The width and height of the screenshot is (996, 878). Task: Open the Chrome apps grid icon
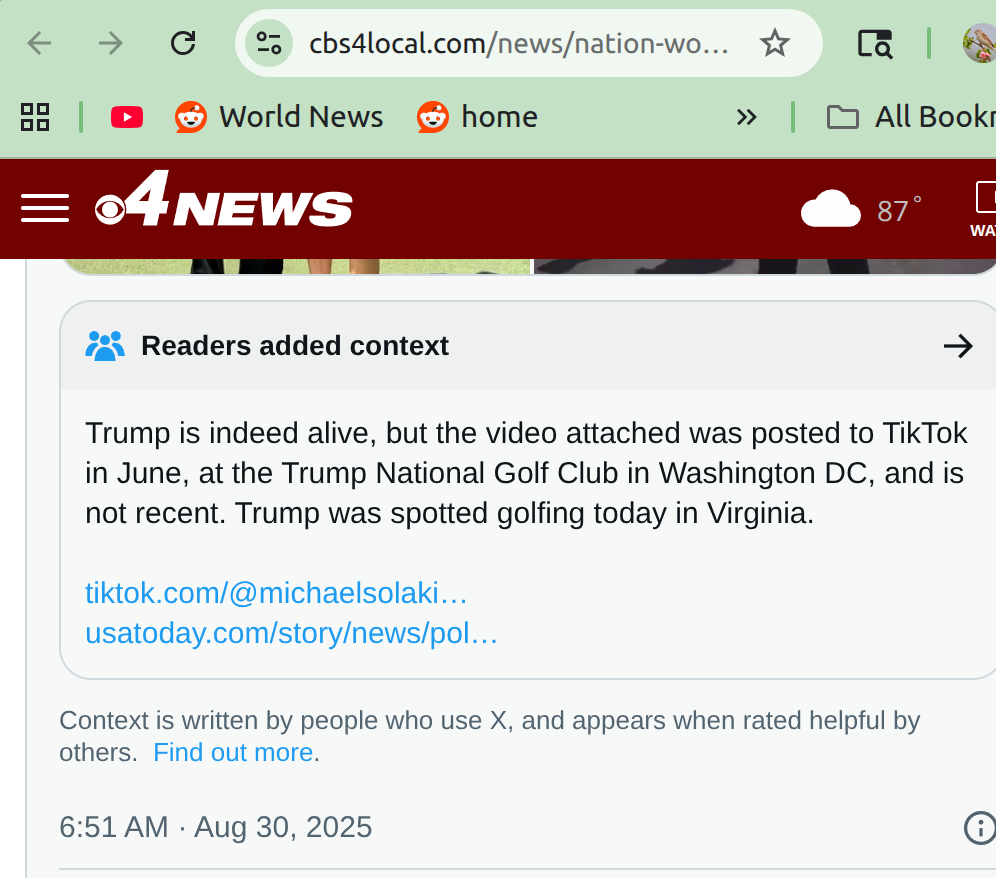pos(35,117)
